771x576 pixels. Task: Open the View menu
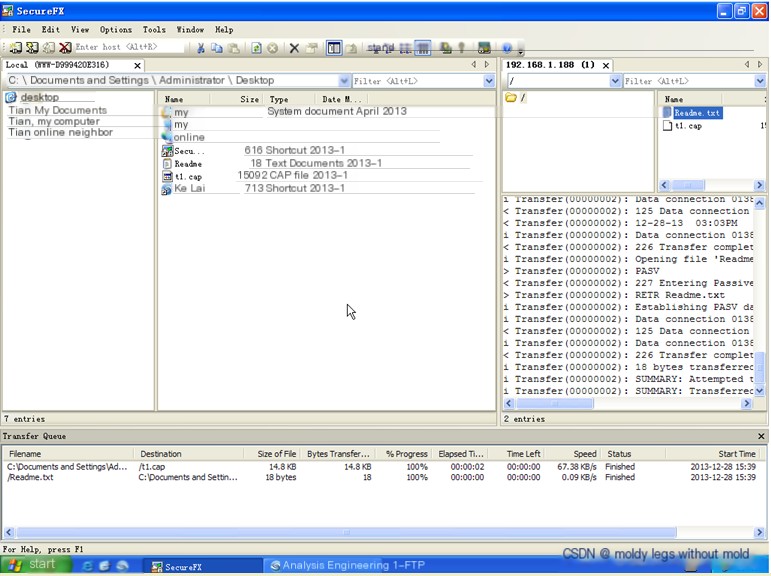tap(80, 30)
